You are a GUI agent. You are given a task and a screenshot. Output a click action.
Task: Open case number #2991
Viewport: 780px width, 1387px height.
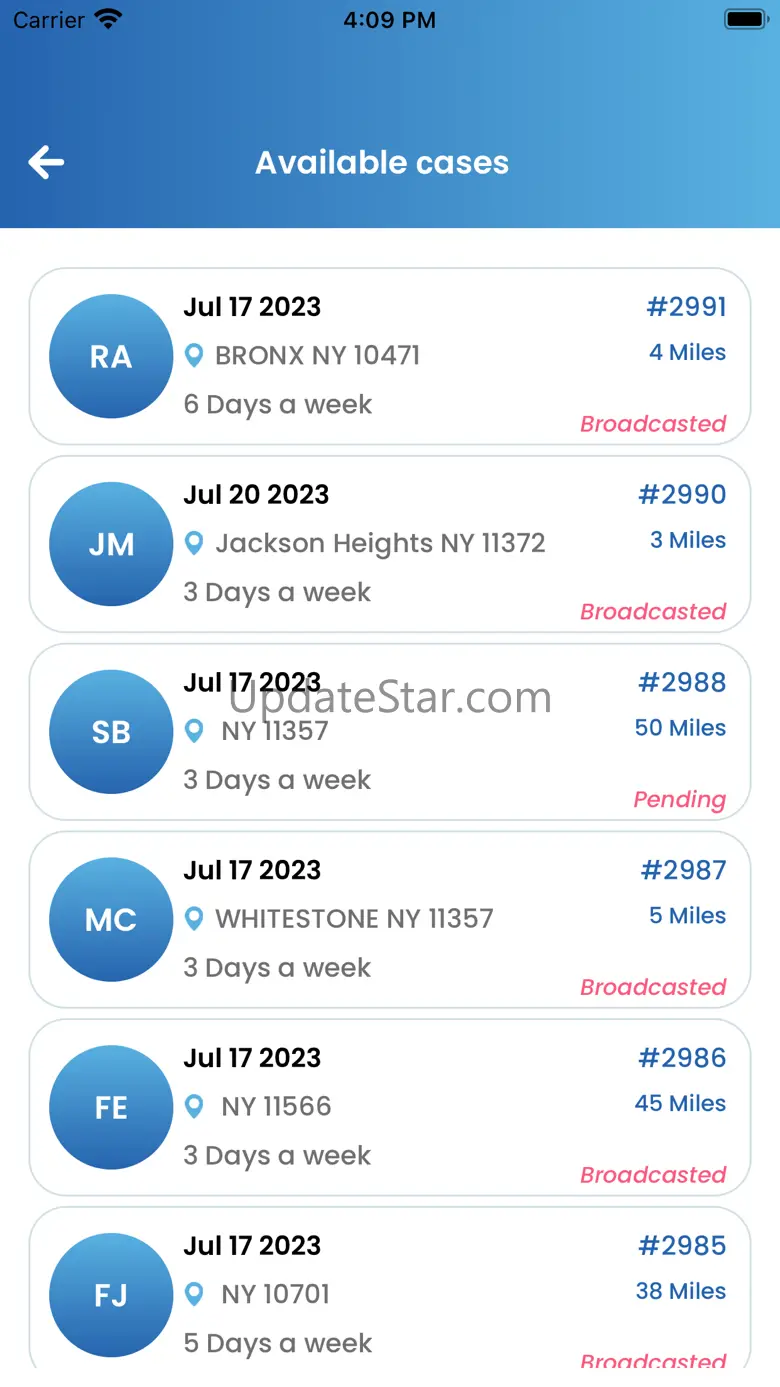(686, 307)
